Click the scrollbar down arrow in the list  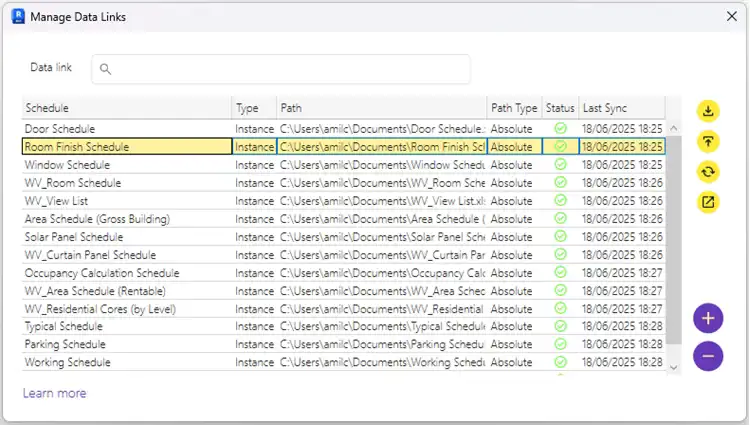(673, 367)
